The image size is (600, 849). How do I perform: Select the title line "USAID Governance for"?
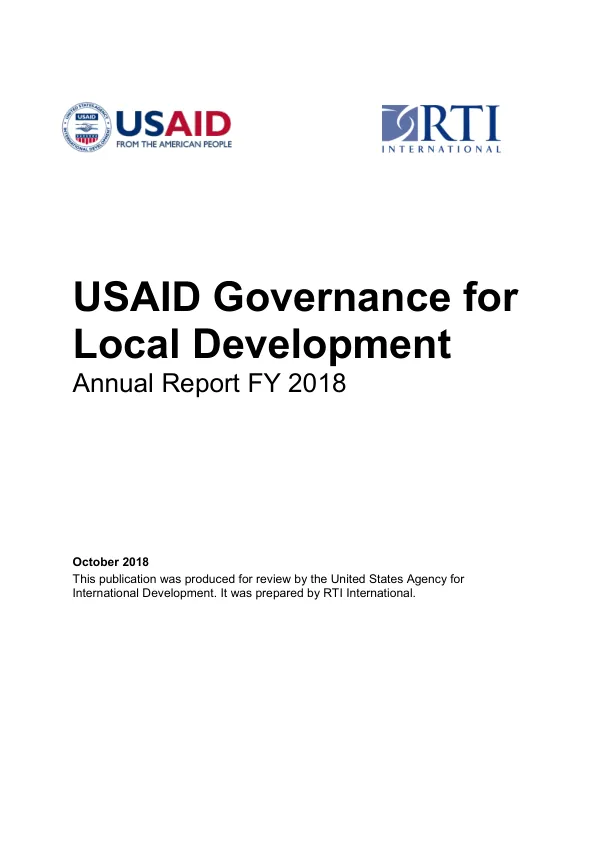click(296, 297)
